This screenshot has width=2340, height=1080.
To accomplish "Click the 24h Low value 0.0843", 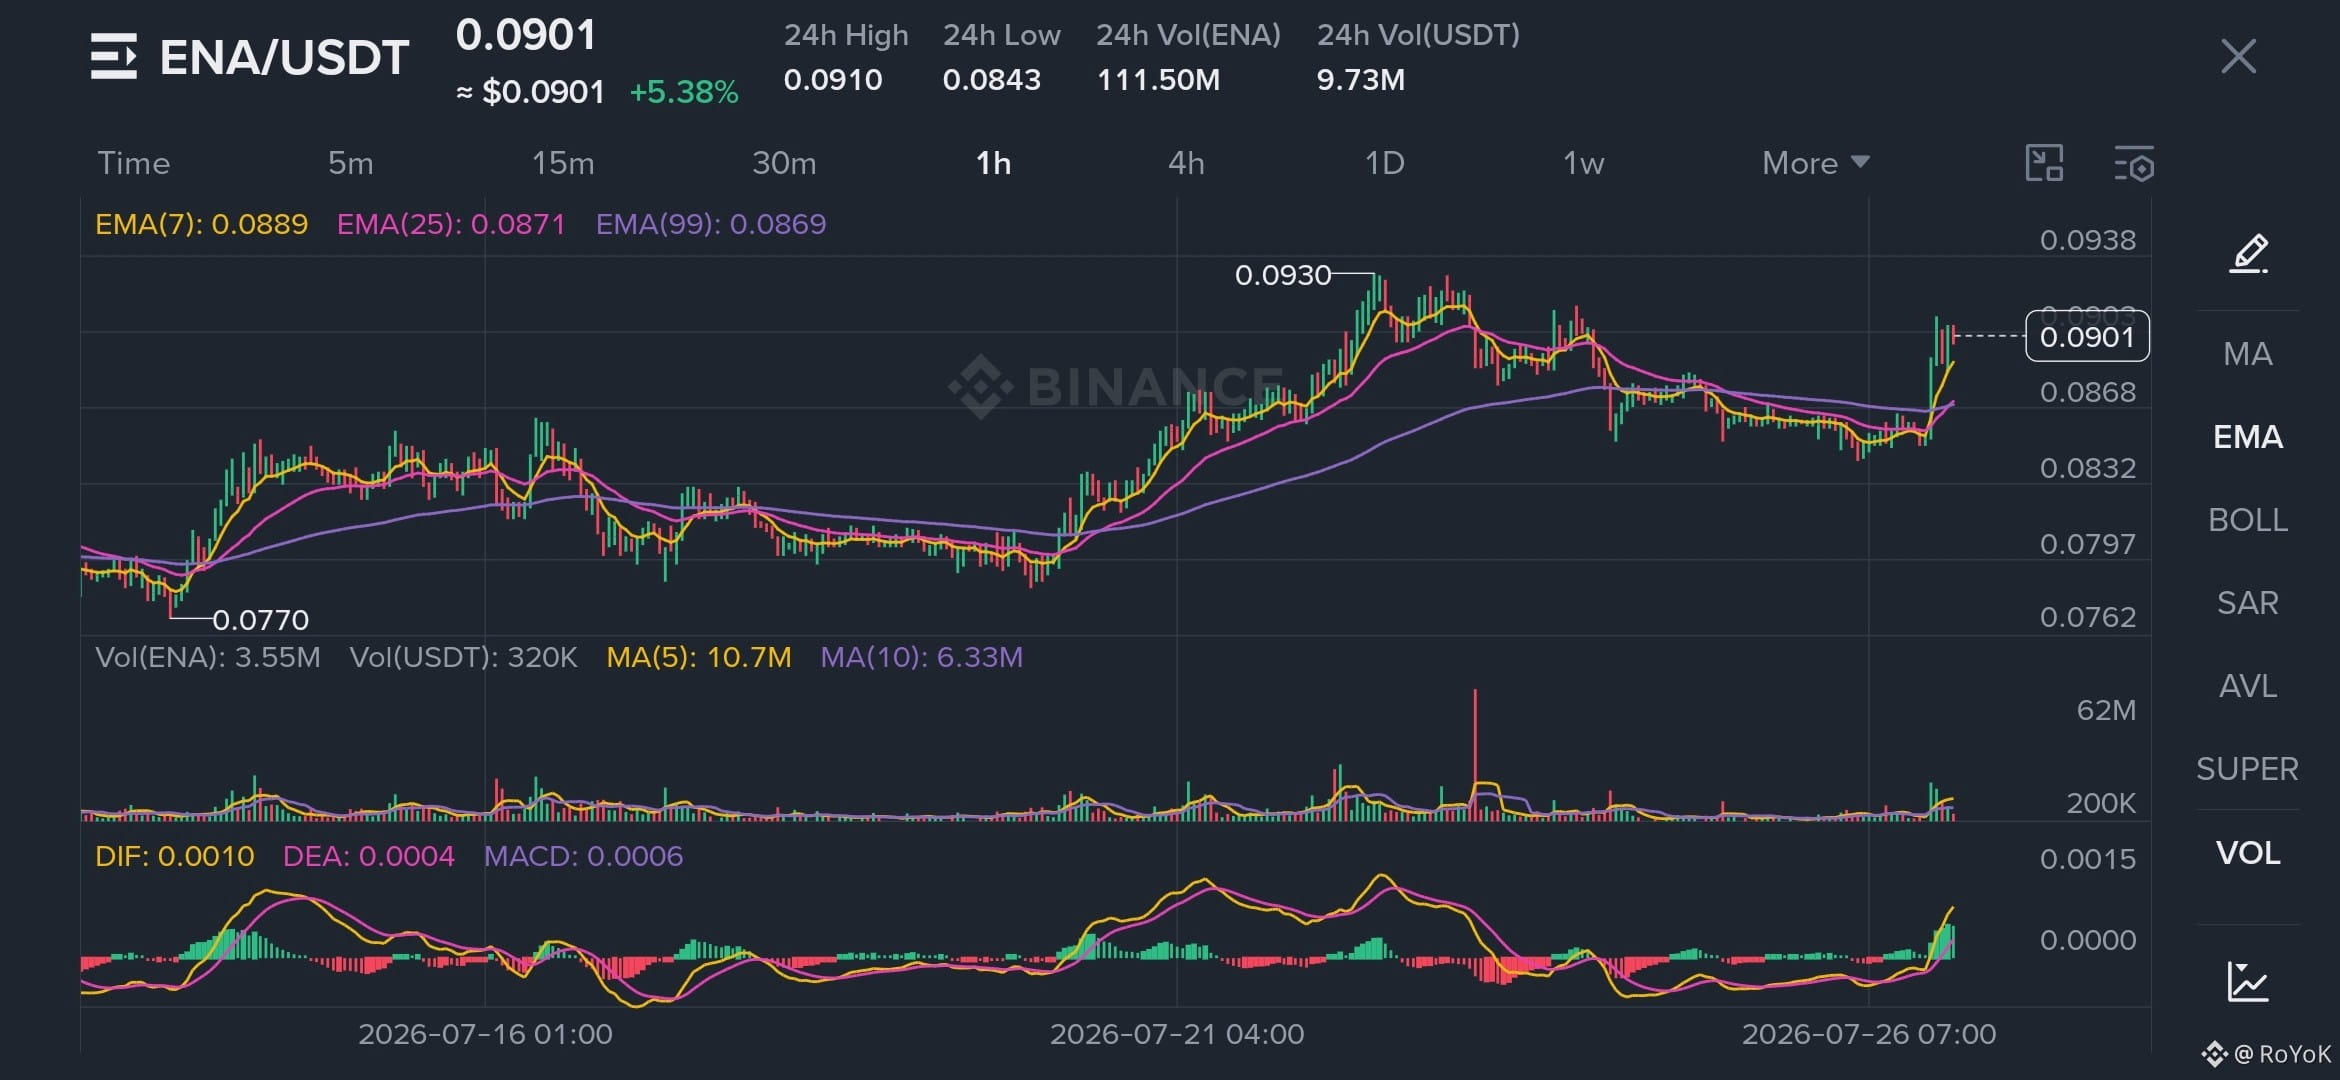I will (x=992, y=80).
